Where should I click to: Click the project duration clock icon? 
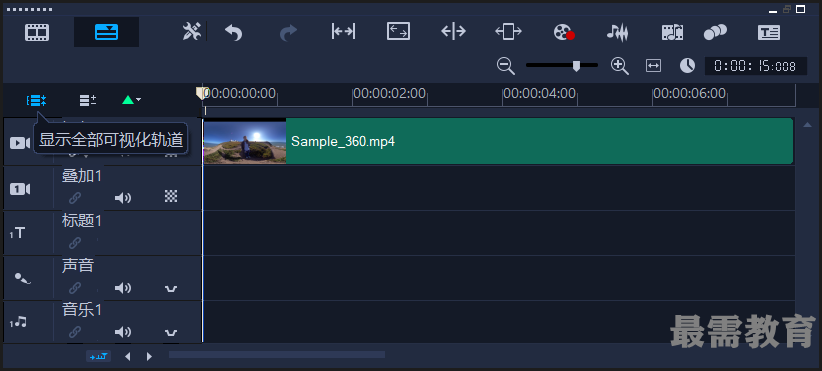pos(687,66)
